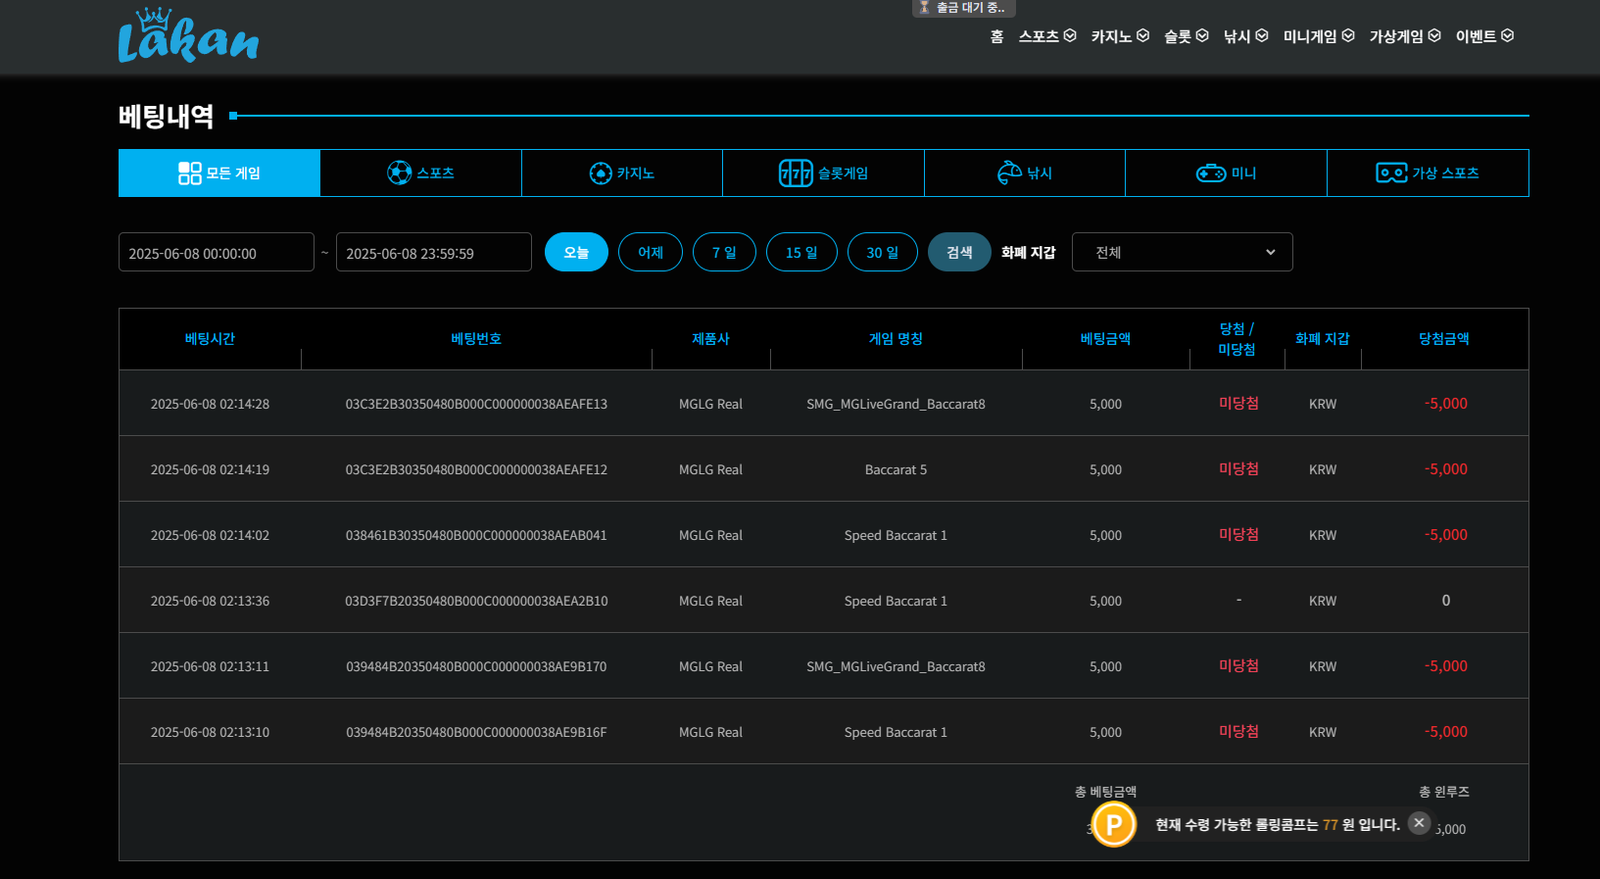Dismiss the rolling comp notification
Screen dimensions: 1600x879
pyautogui.click(x=1418, y=823)
